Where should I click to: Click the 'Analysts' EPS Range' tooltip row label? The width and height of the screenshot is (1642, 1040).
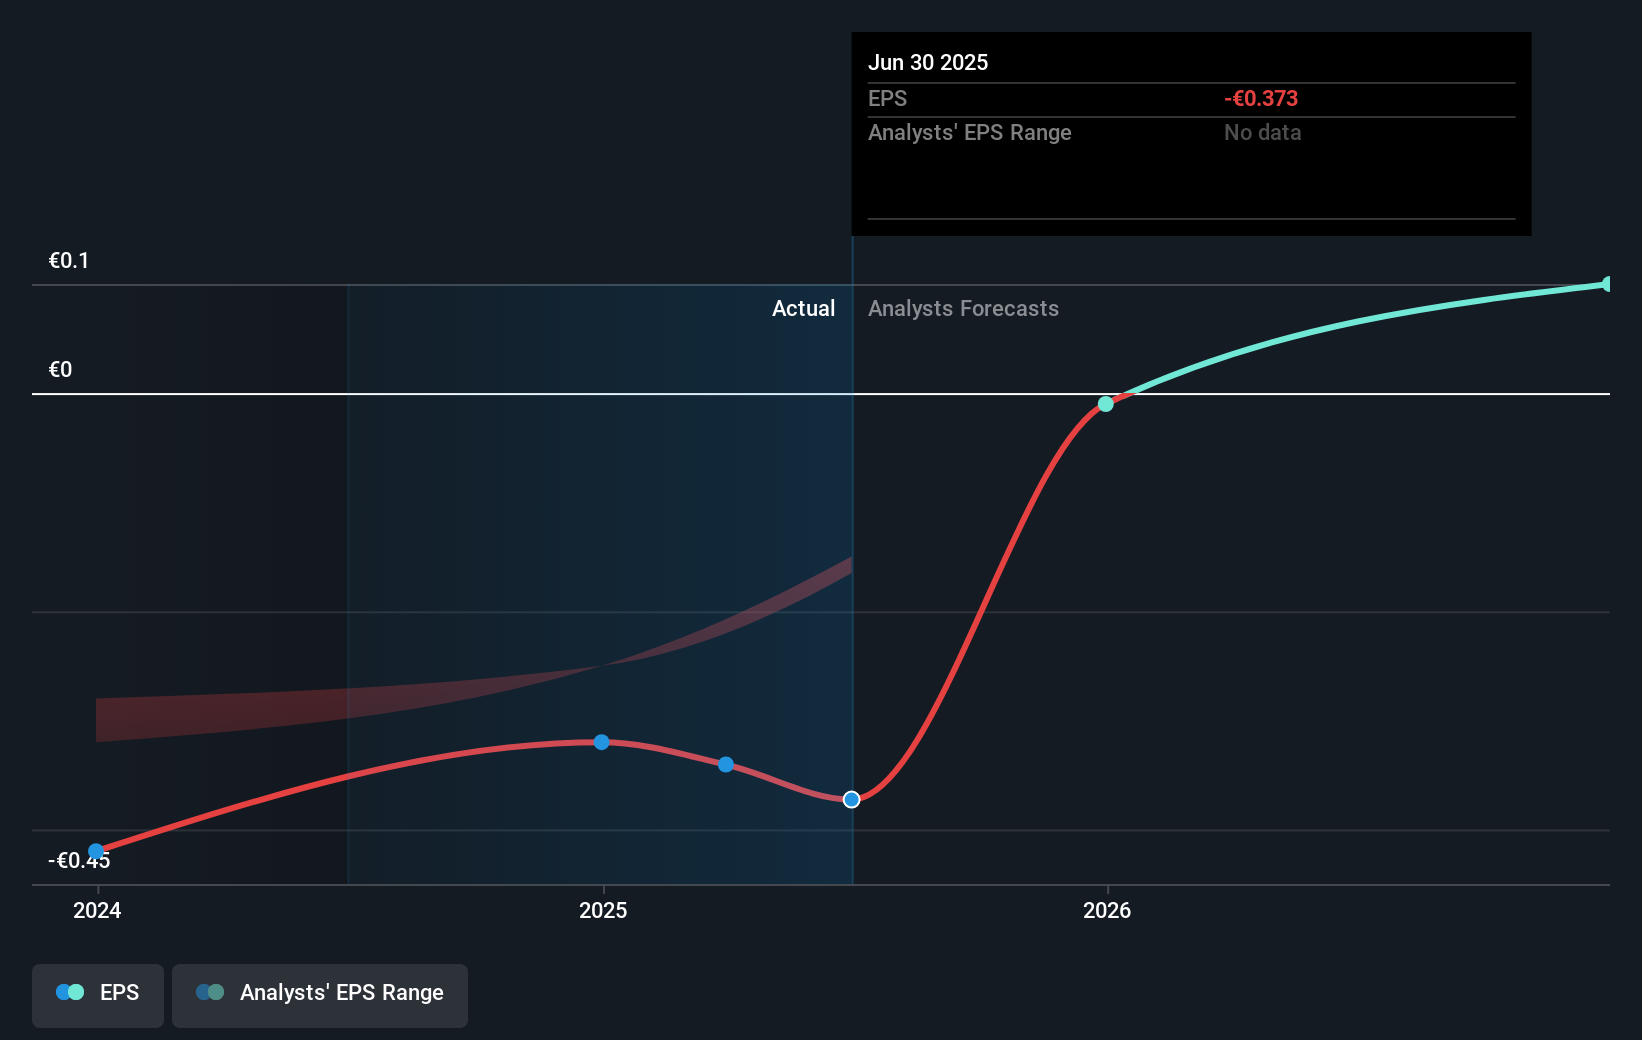click(x=969, y=132)
